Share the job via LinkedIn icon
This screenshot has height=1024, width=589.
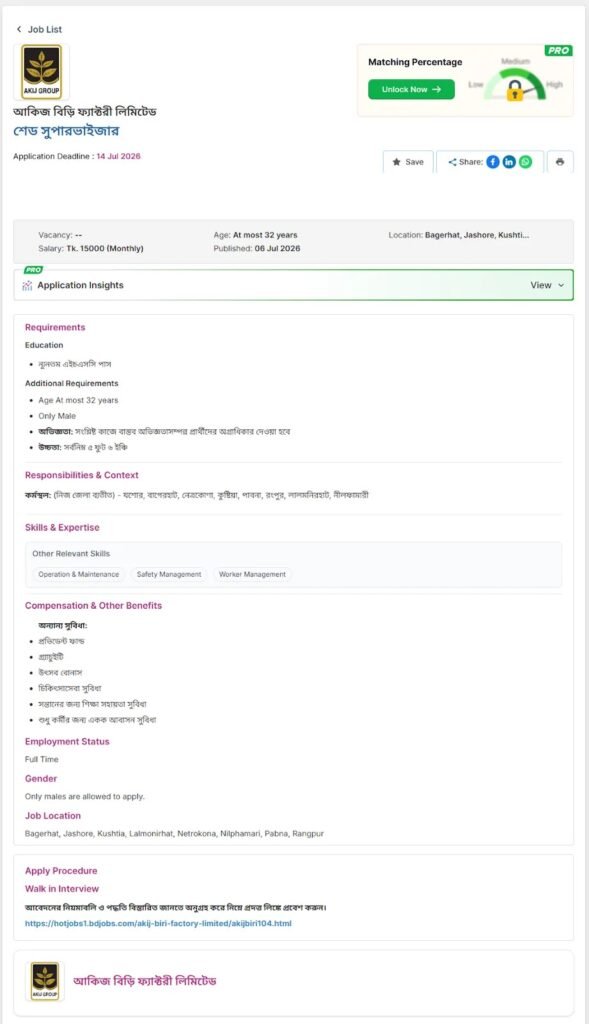pyautogui.click(x=509, y=162)
